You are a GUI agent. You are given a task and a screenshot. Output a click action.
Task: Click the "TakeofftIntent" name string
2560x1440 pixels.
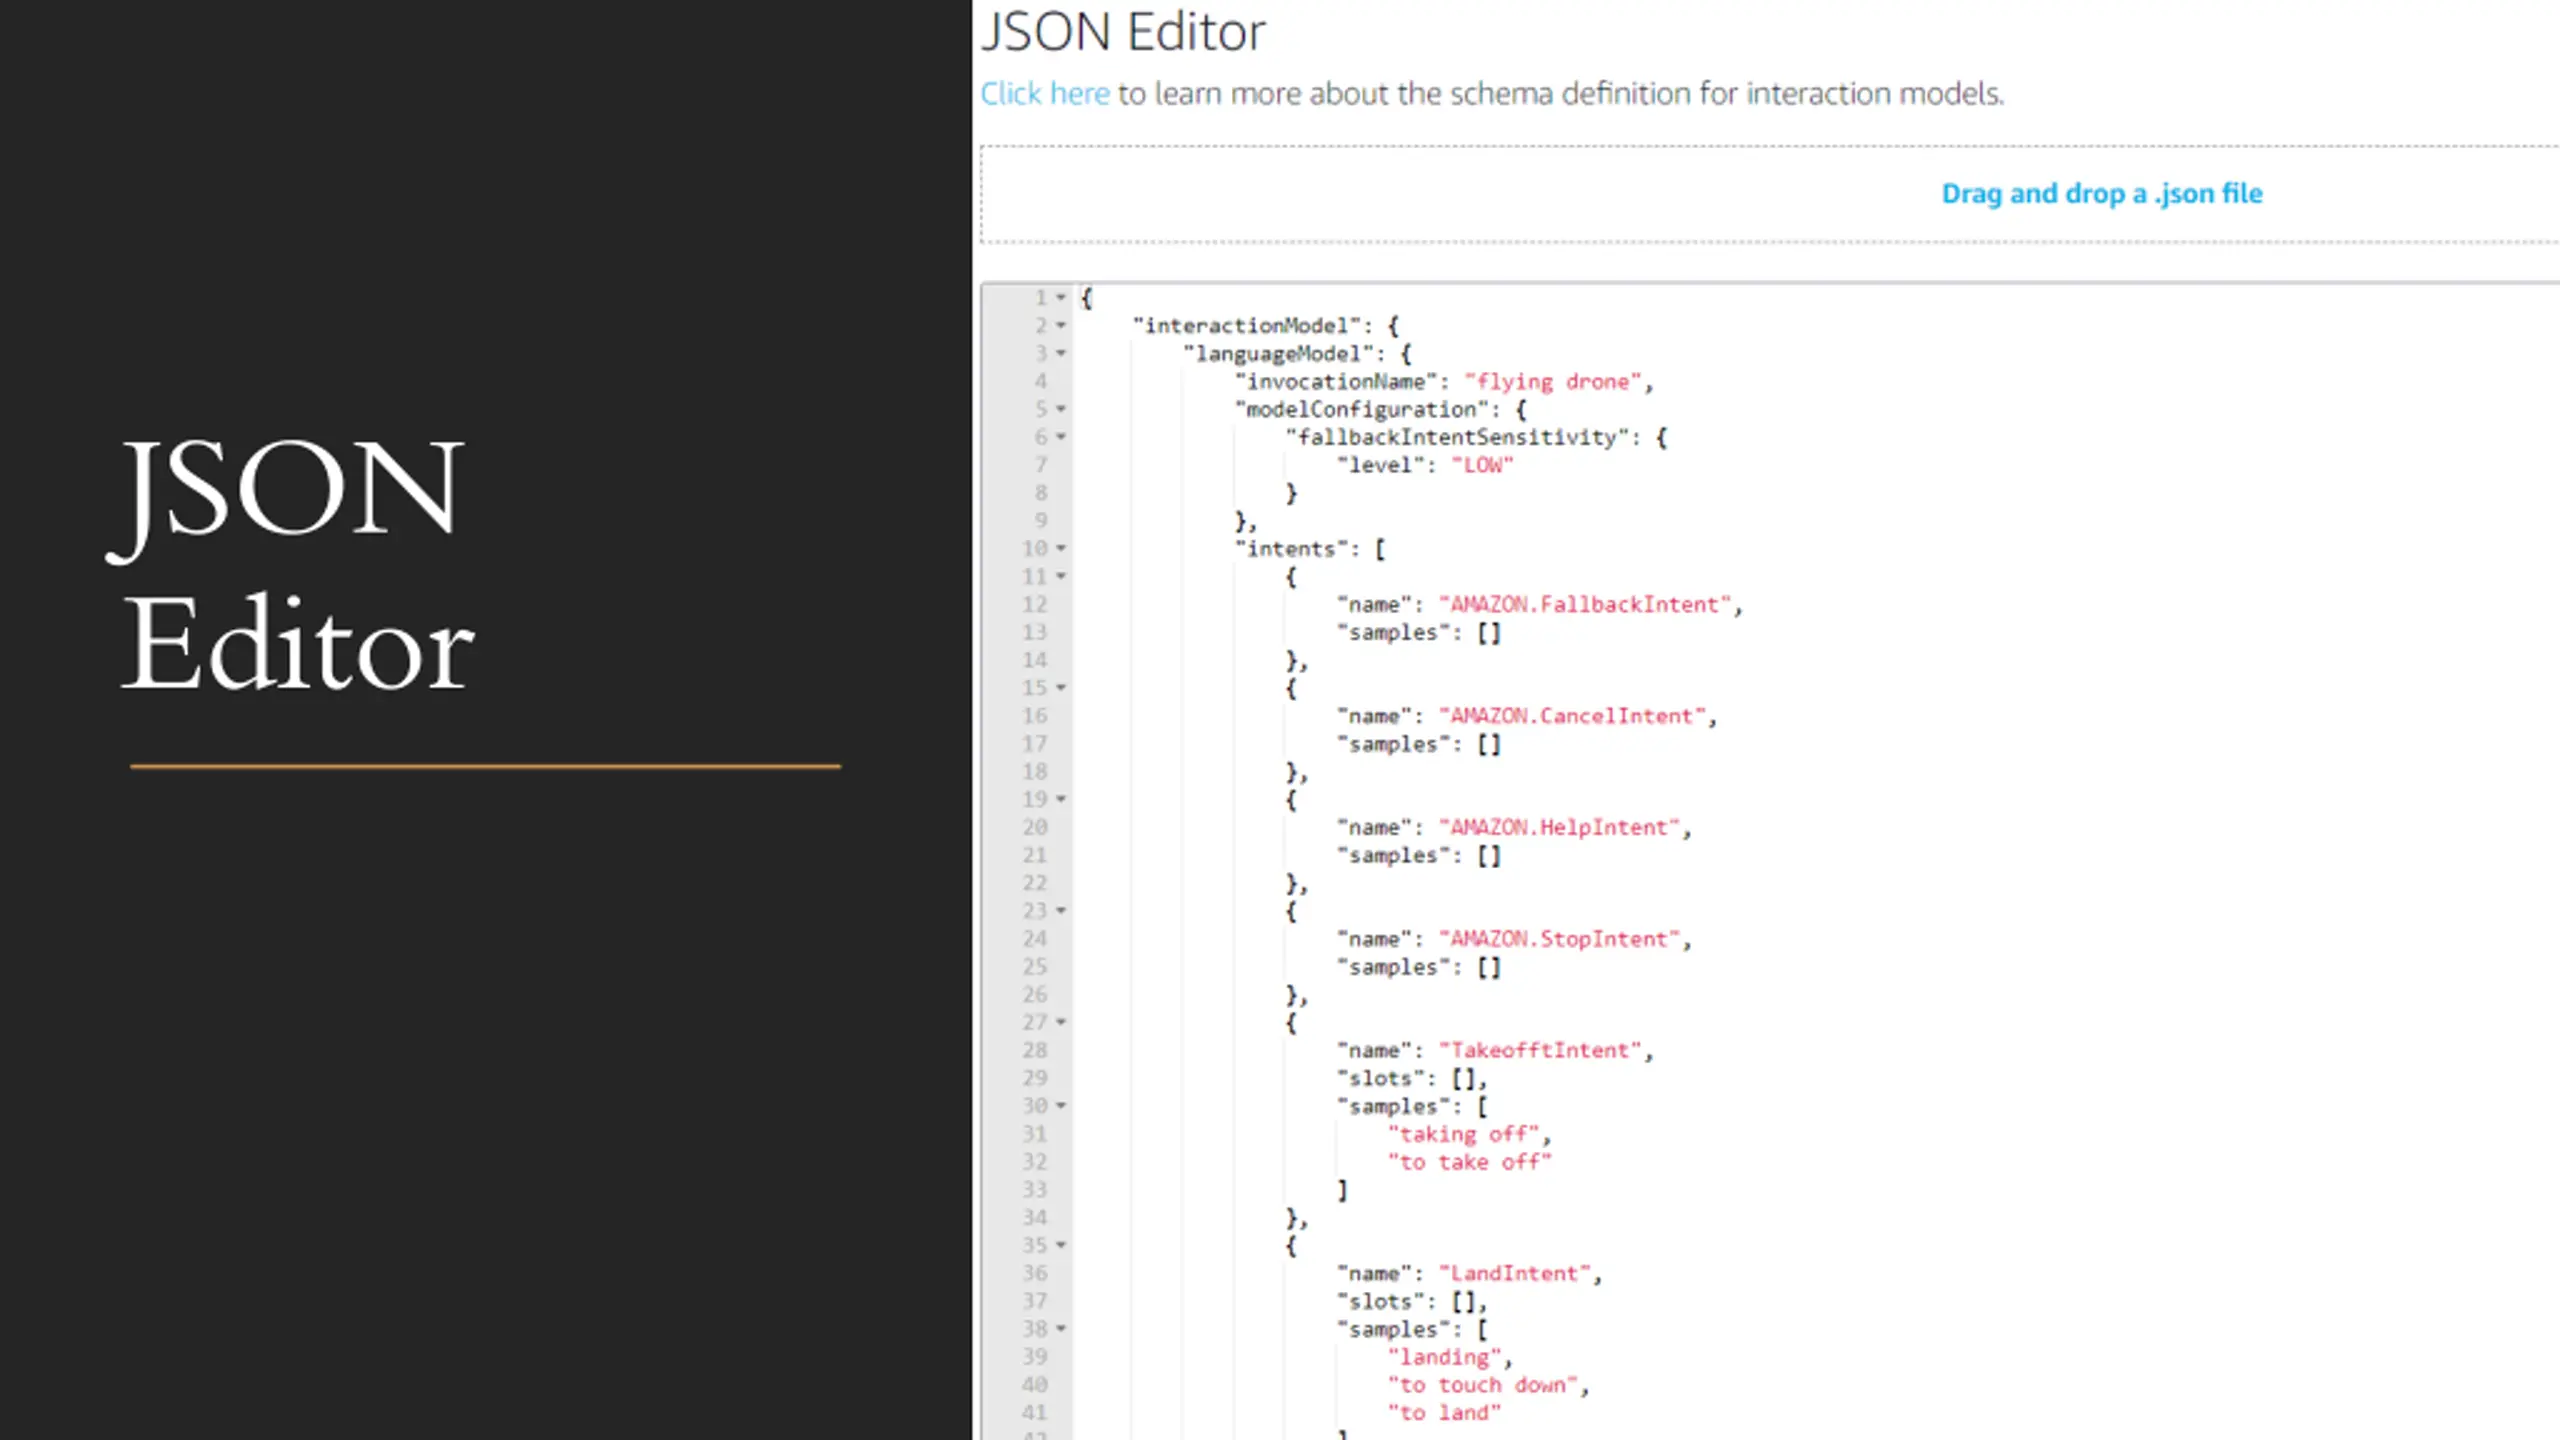click(x=1540, y=1051)
